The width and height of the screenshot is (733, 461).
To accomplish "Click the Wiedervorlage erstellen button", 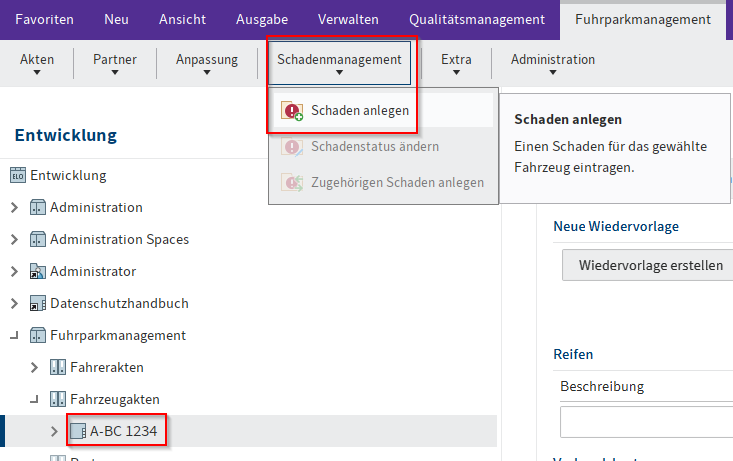I will (x=647, y=265).
